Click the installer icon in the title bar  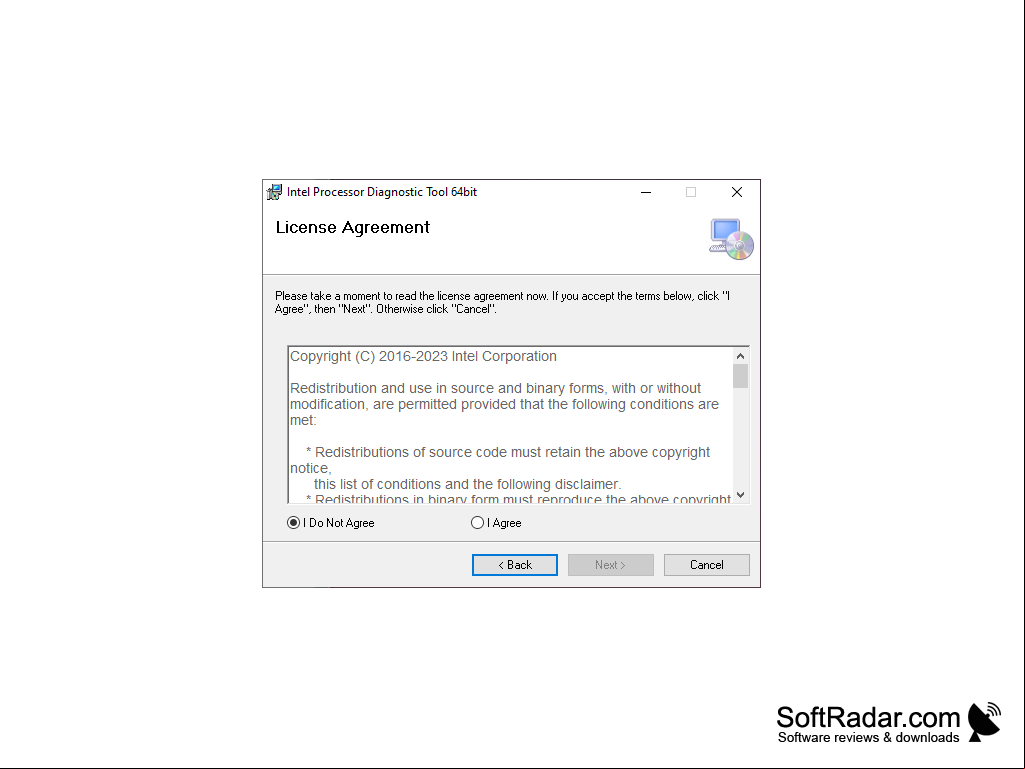tap(275, 192)
